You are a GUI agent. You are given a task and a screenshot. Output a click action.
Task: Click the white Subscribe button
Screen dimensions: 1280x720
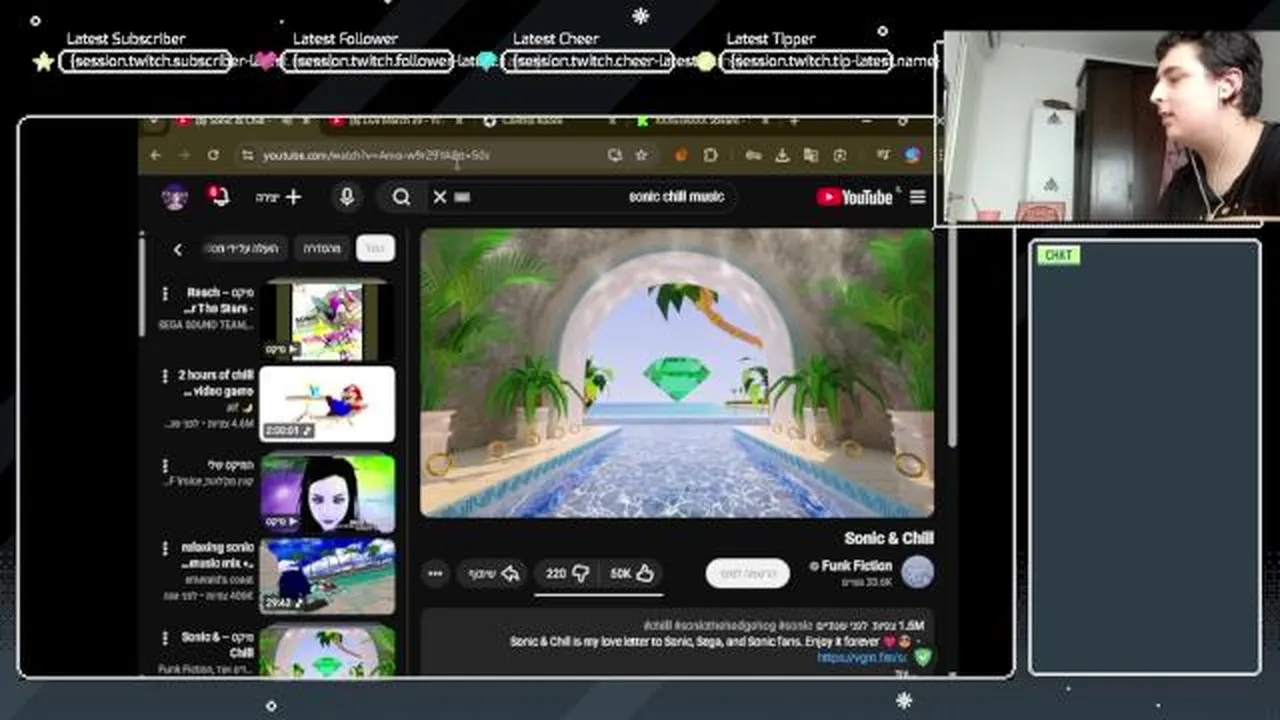[747, 573]
